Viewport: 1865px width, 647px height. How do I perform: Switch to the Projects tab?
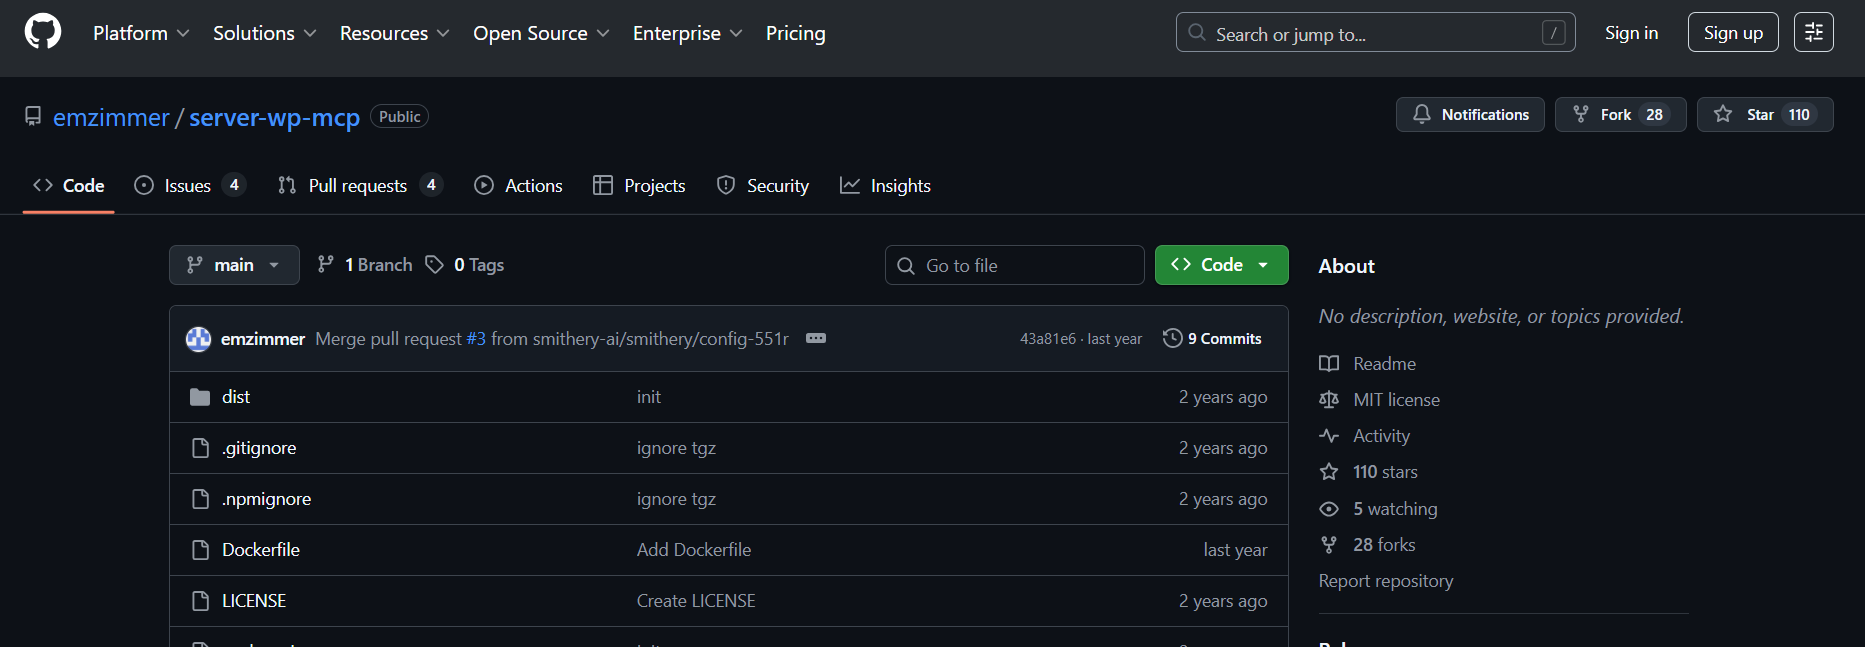coord(639,186)
